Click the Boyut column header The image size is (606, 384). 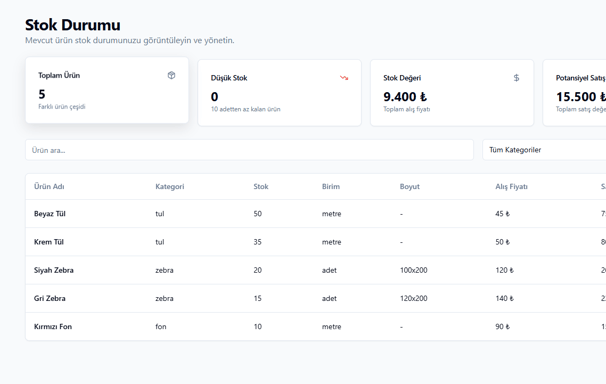point(410,187)
